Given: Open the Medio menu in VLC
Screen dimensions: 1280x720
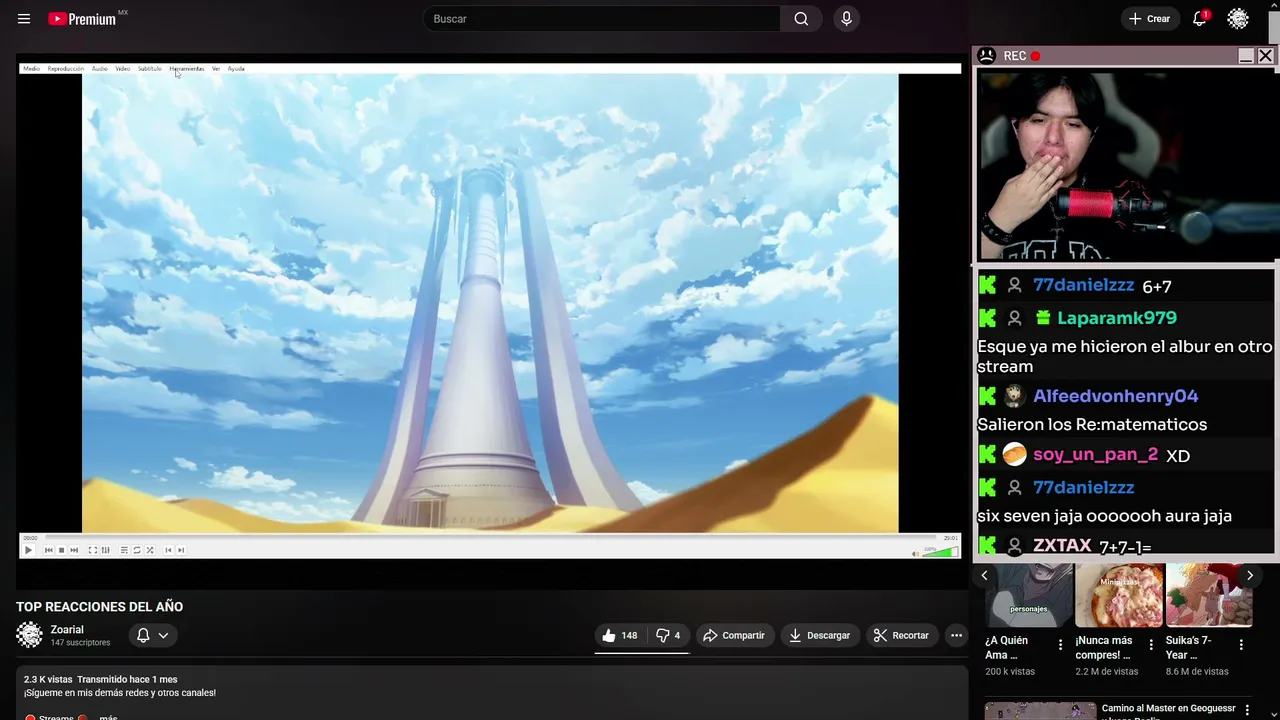Looking at the screenshot, I should coord(31,69).
